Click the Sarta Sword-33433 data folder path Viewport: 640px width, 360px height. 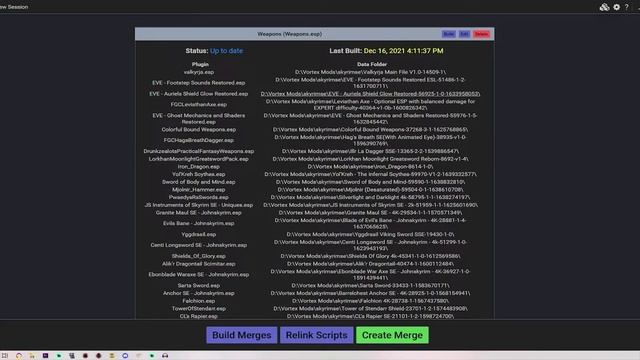(x=370, y=285)
